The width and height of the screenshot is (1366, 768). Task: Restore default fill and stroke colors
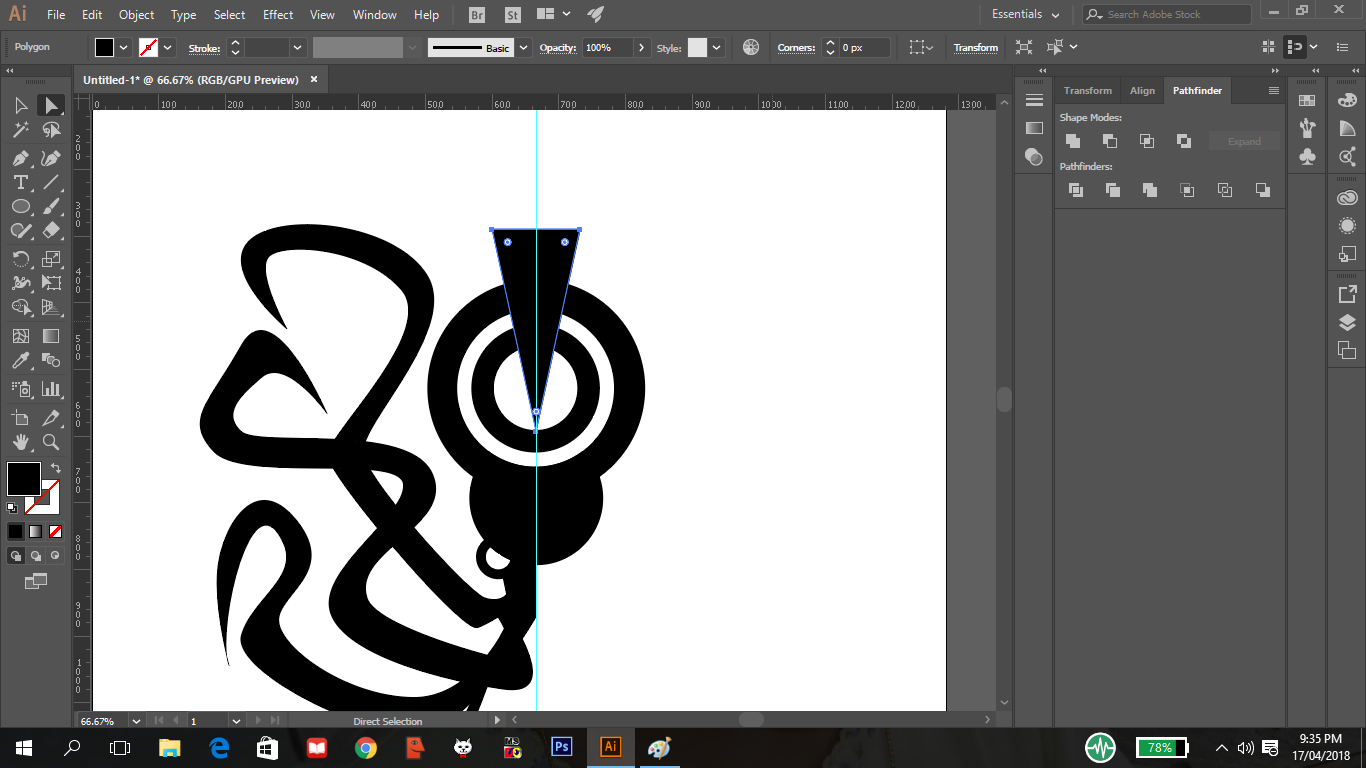(12, 508)
